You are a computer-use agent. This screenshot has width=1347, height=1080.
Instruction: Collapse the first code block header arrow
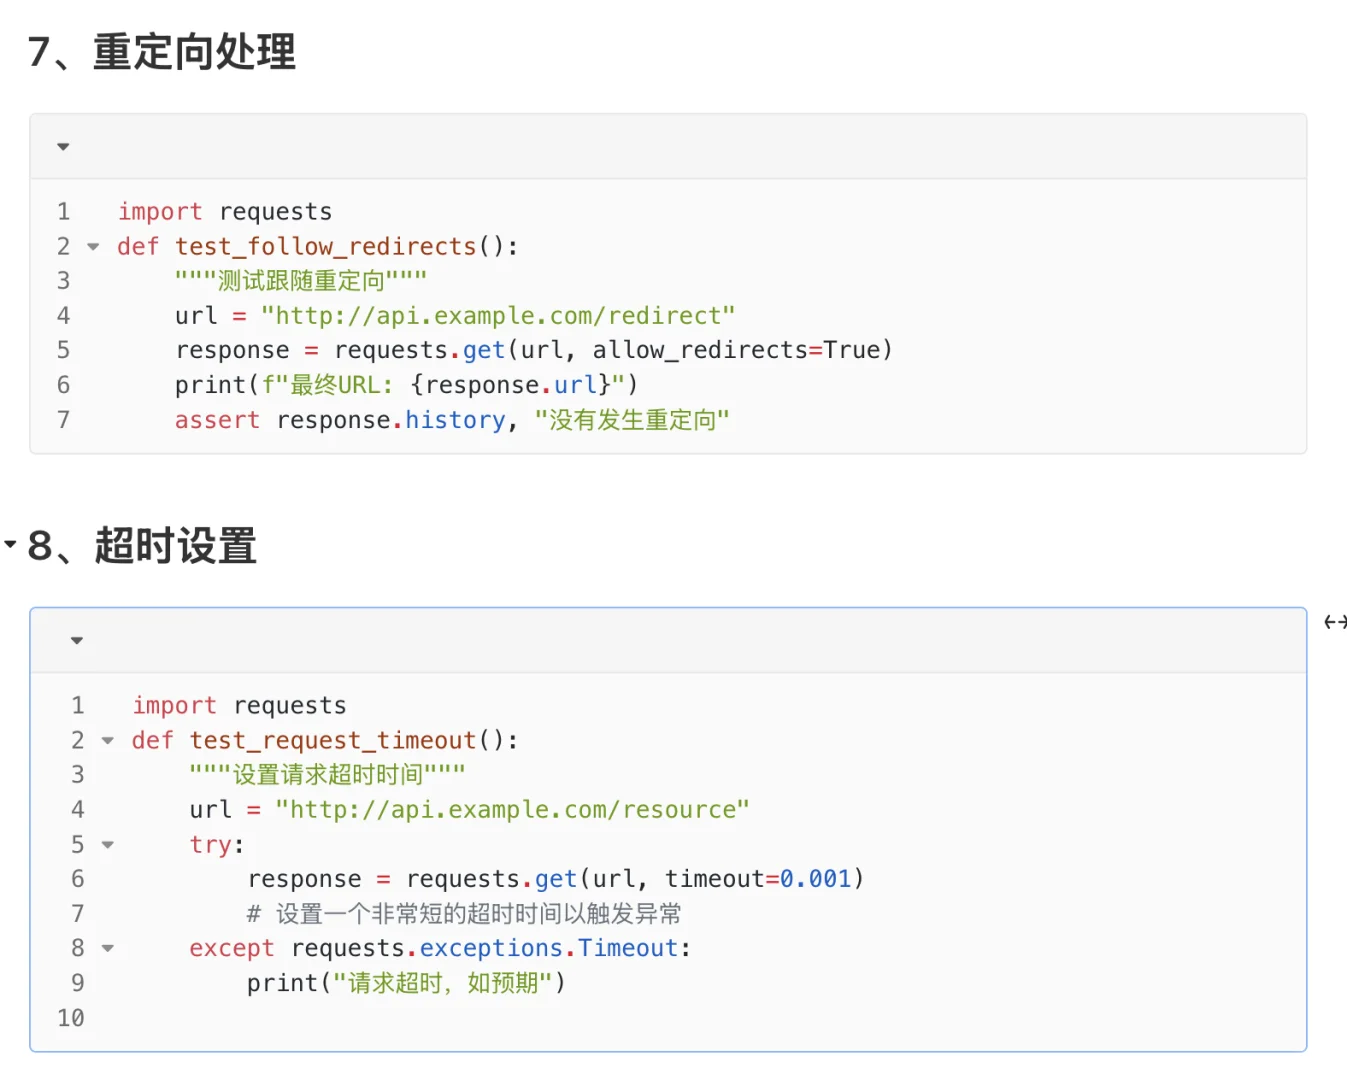pos(63,147)
